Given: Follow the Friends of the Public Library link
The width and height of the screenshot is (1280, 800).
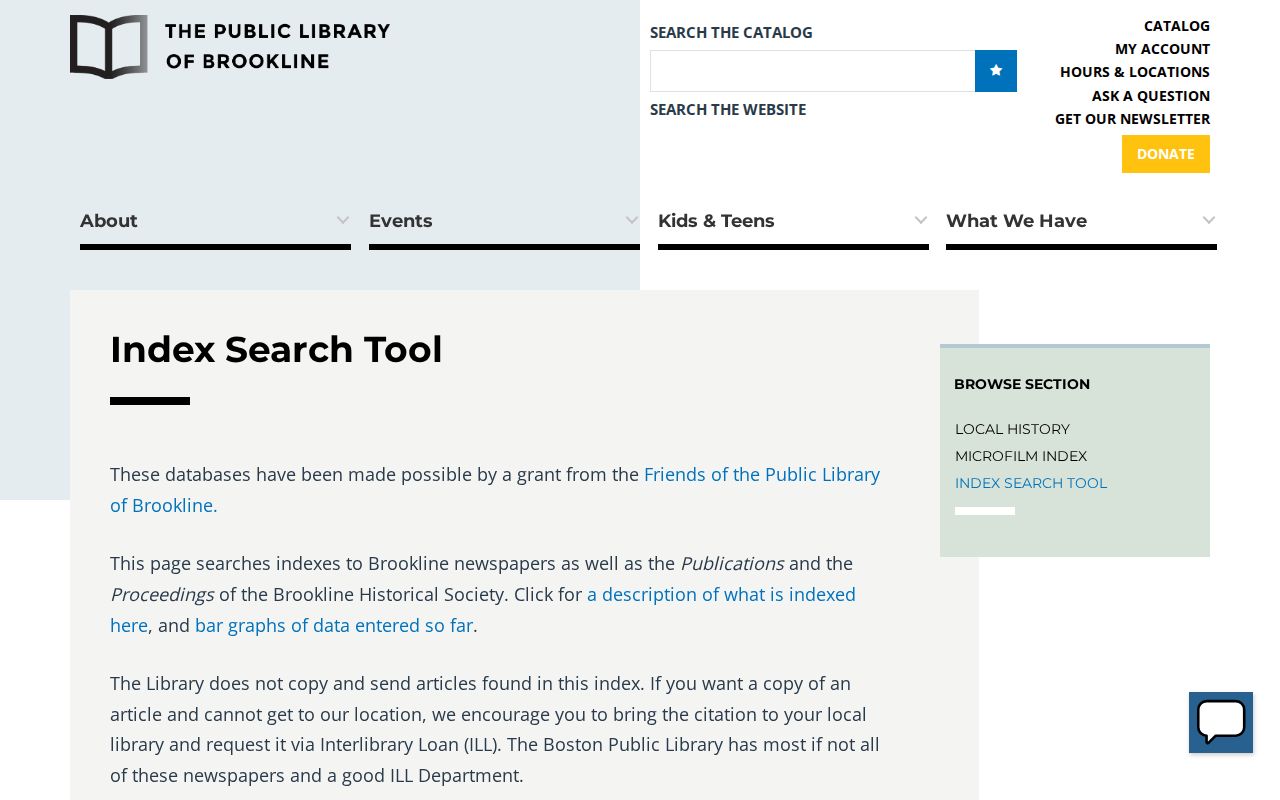Looking at the screenshot, I should (x=495, y=490).
